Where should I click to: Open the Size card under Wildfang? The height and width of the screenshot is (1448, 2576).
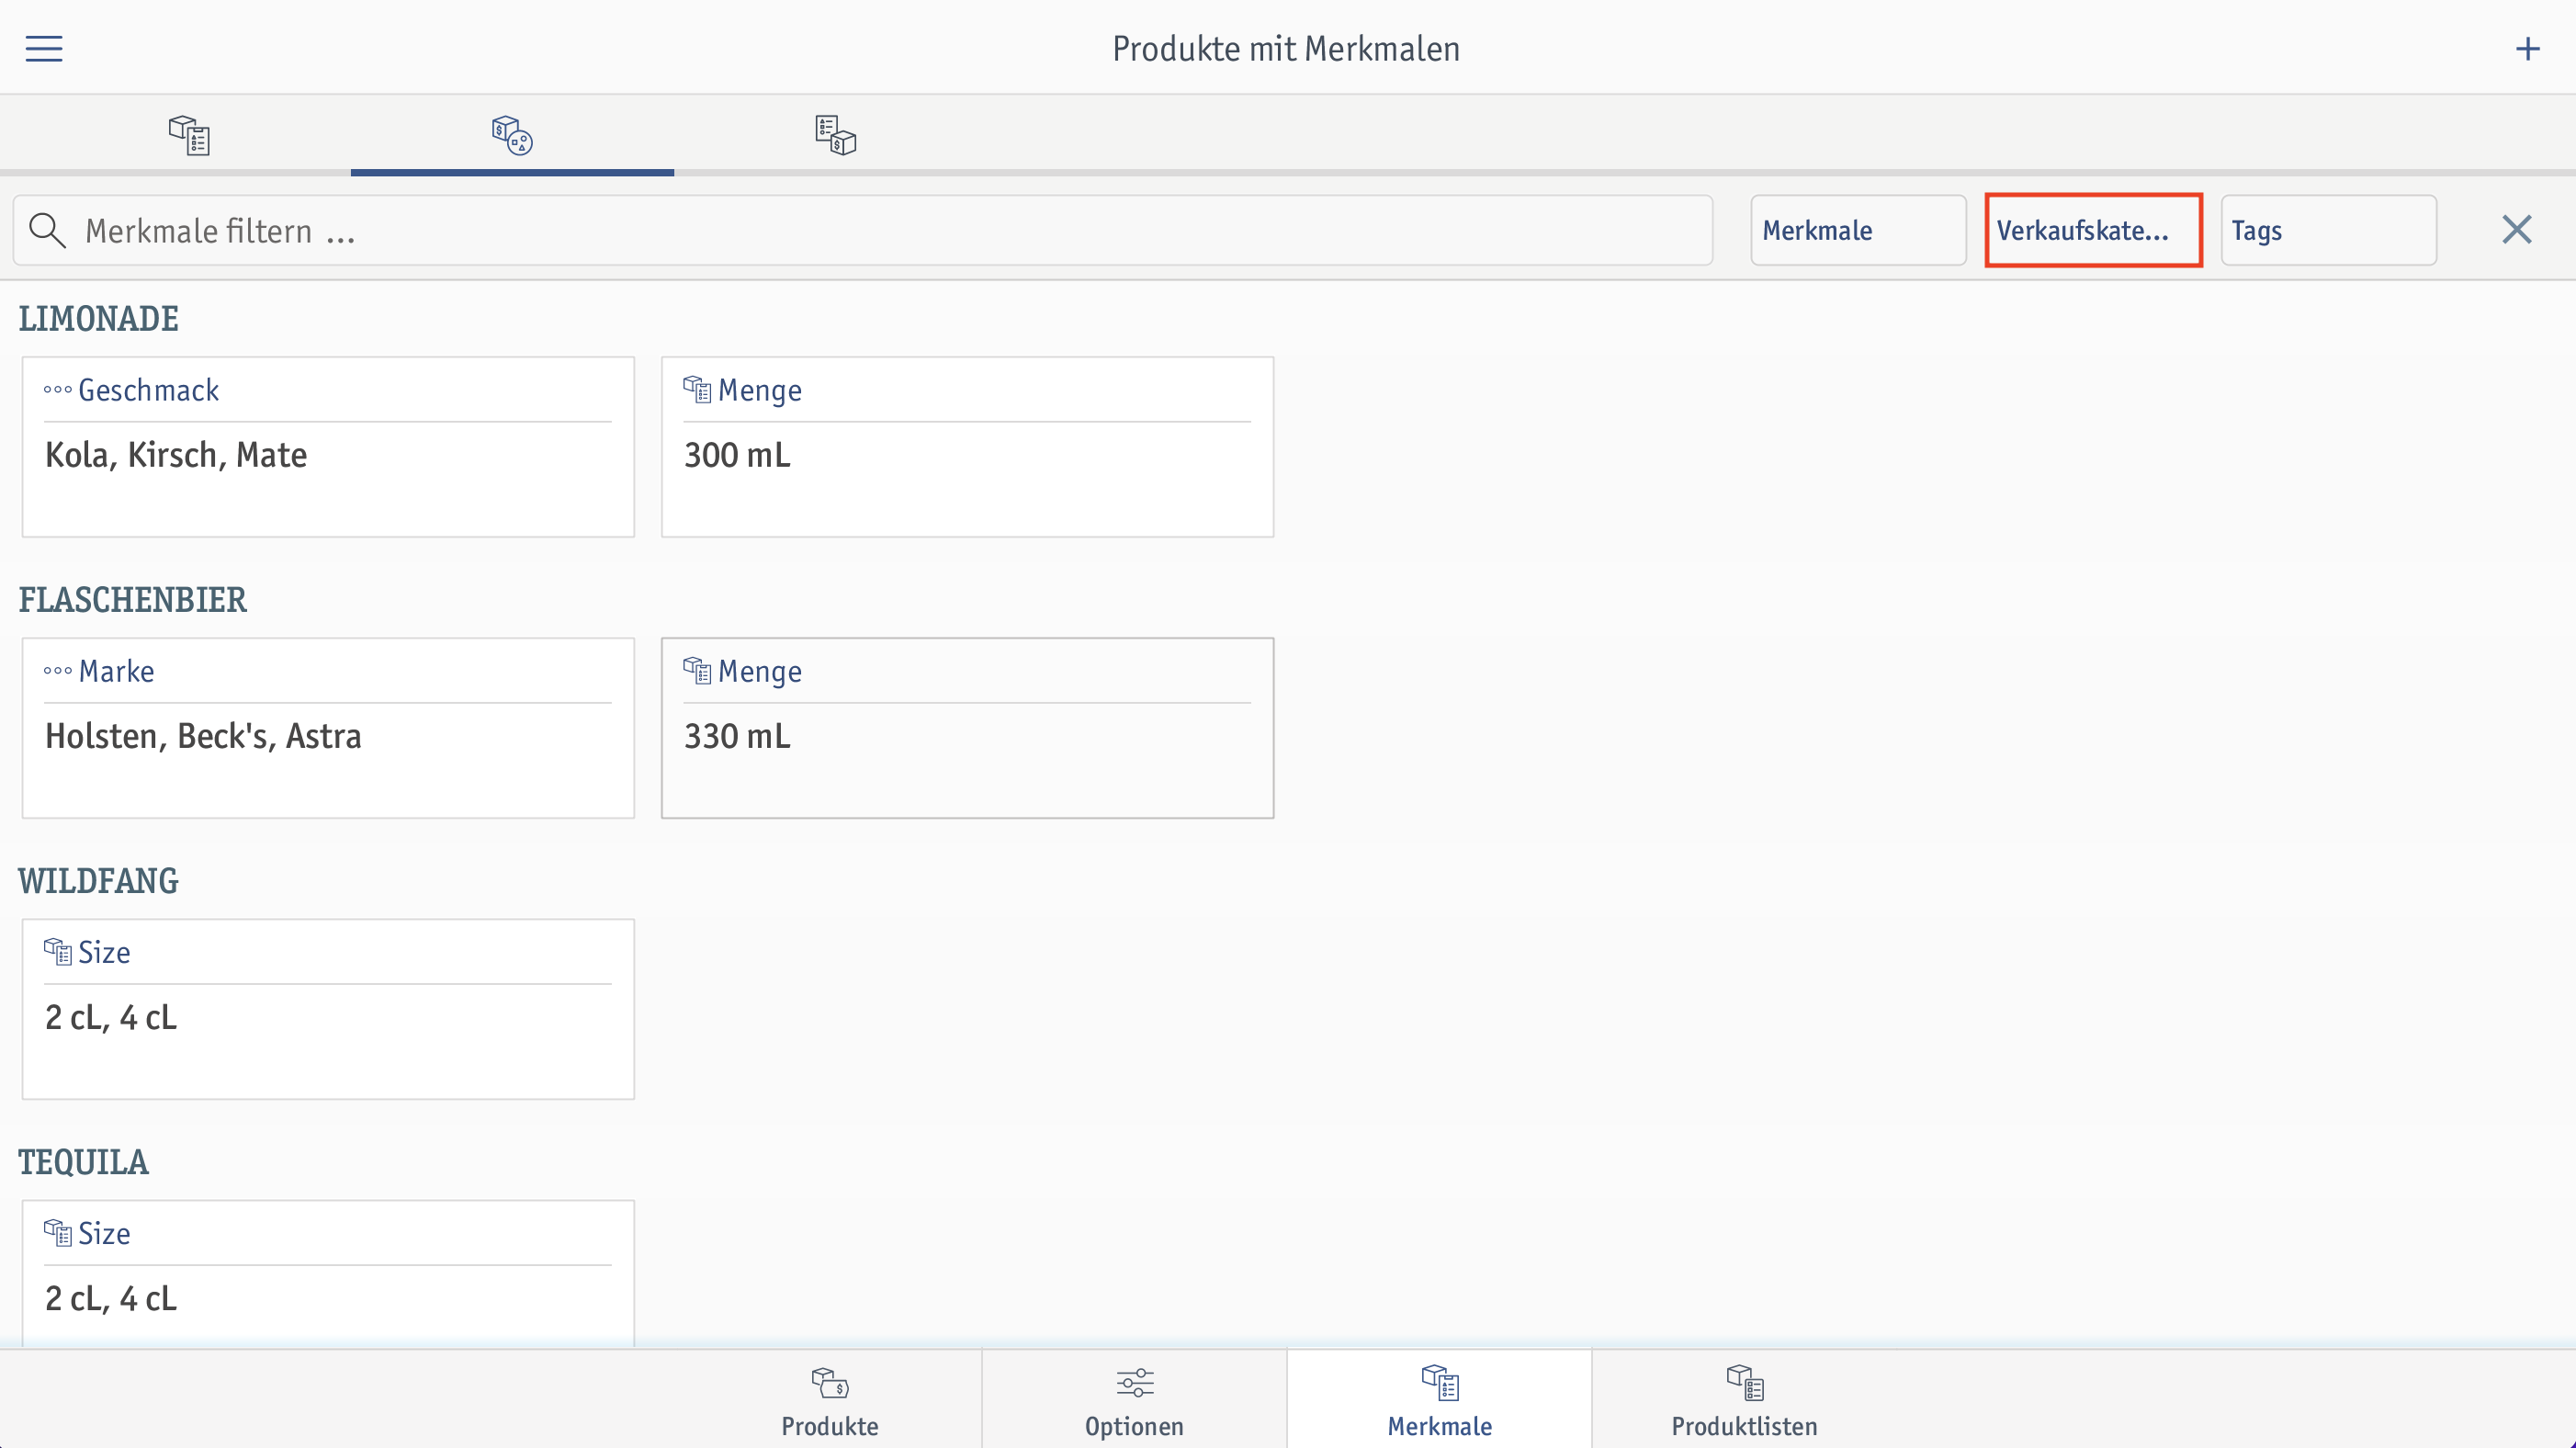click(328, 1009)
